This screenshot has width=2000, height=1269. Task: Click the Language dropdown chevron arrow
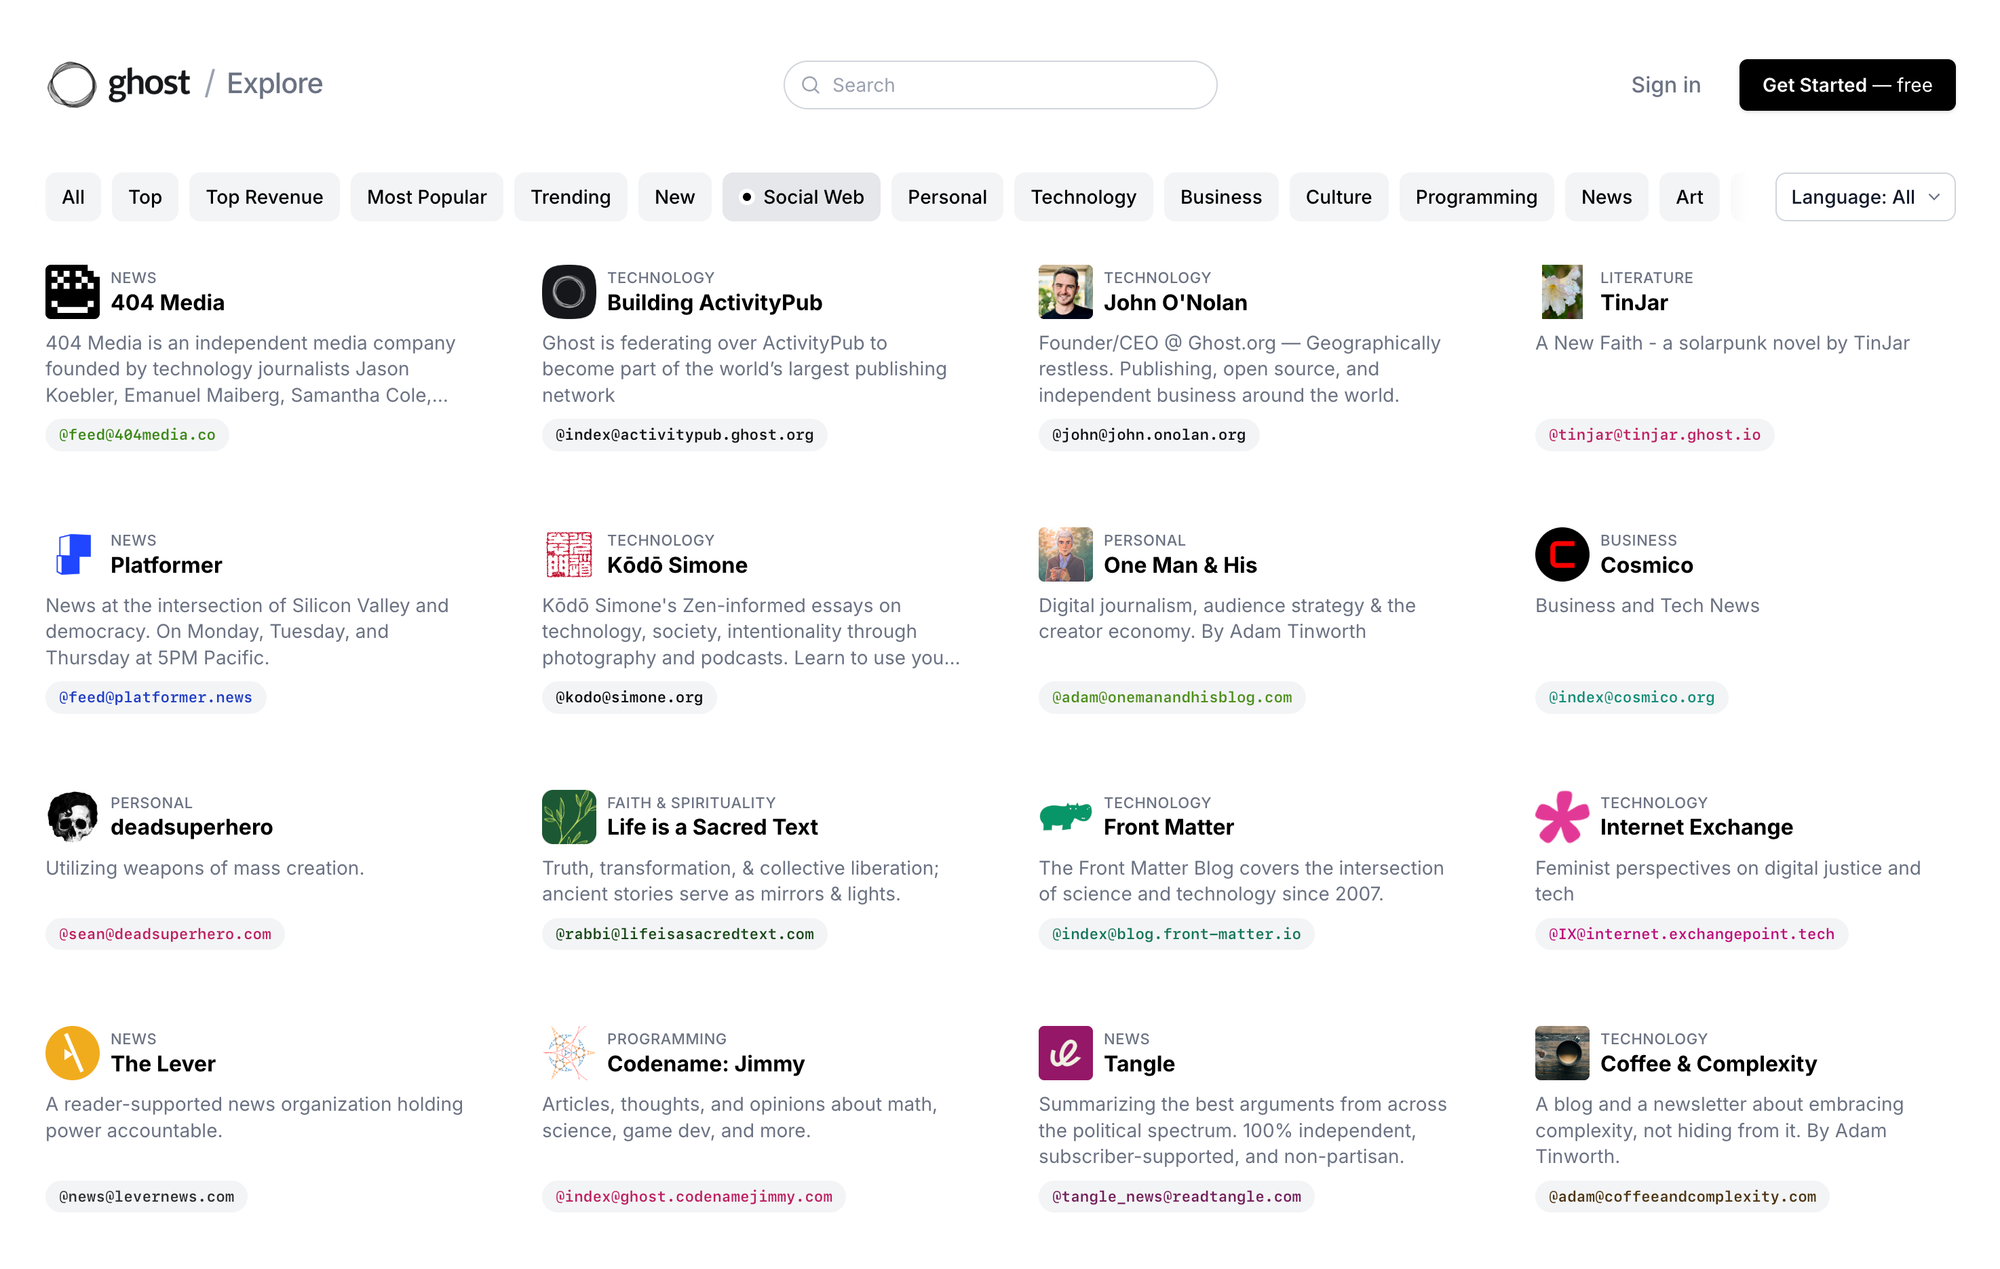[1934, 197]
